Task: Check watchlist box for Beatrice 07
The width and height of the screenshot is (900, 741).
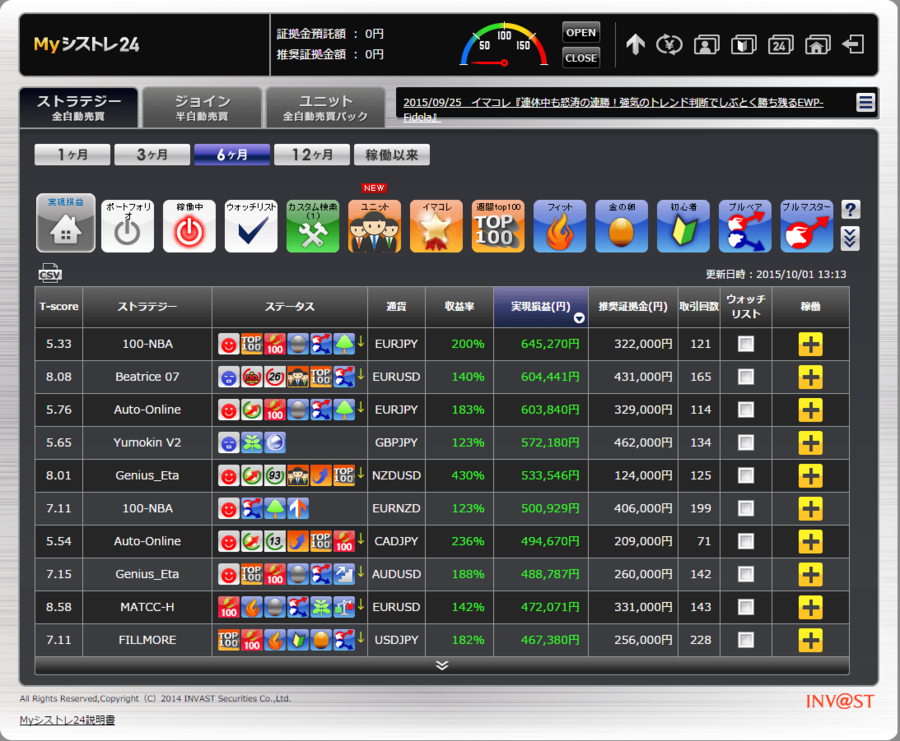Action: point(746,377)
